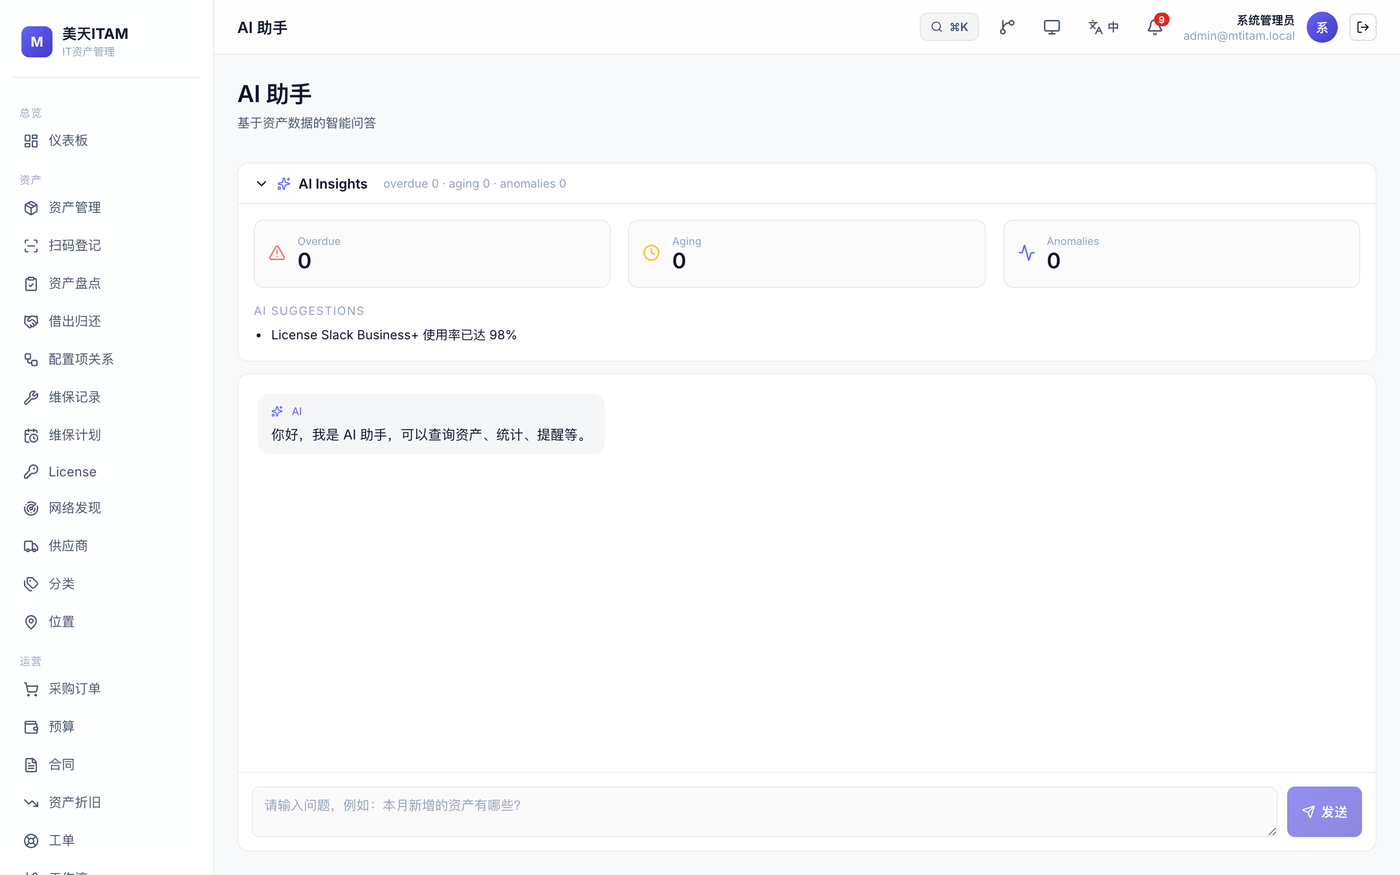Click the 借出归还 handshake icon
Screen dimensions: 1400x875
(x=31, y=322)
